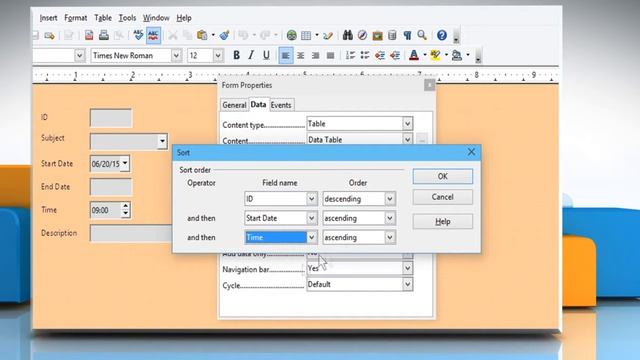Open the Show Draw Functions icon

click(328, 36)
